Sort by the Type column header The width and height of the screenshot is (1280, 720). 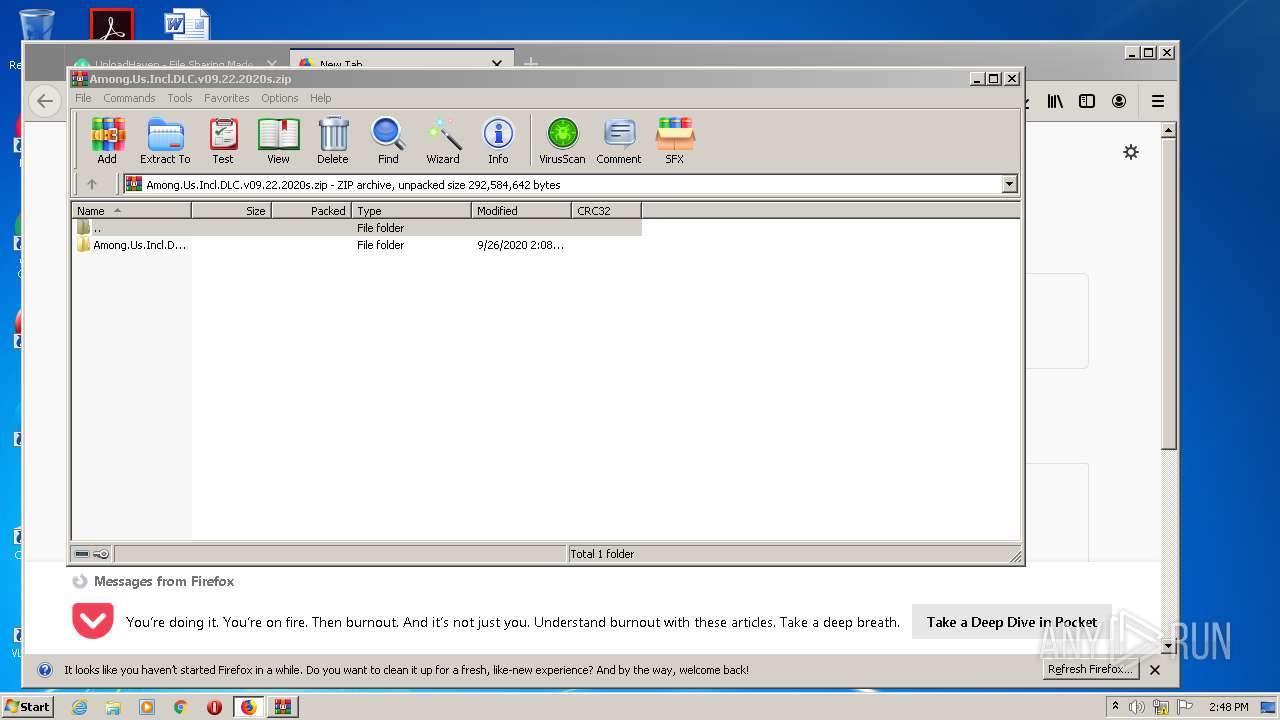point(411,210)
